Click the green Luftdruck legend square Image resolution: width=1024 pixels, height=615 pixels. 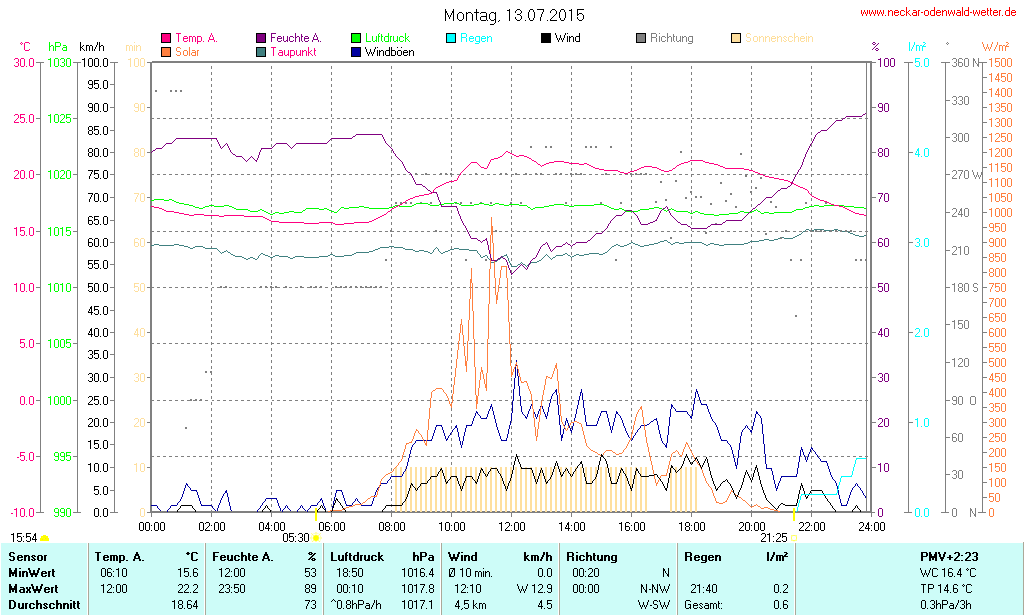(357, 39)
